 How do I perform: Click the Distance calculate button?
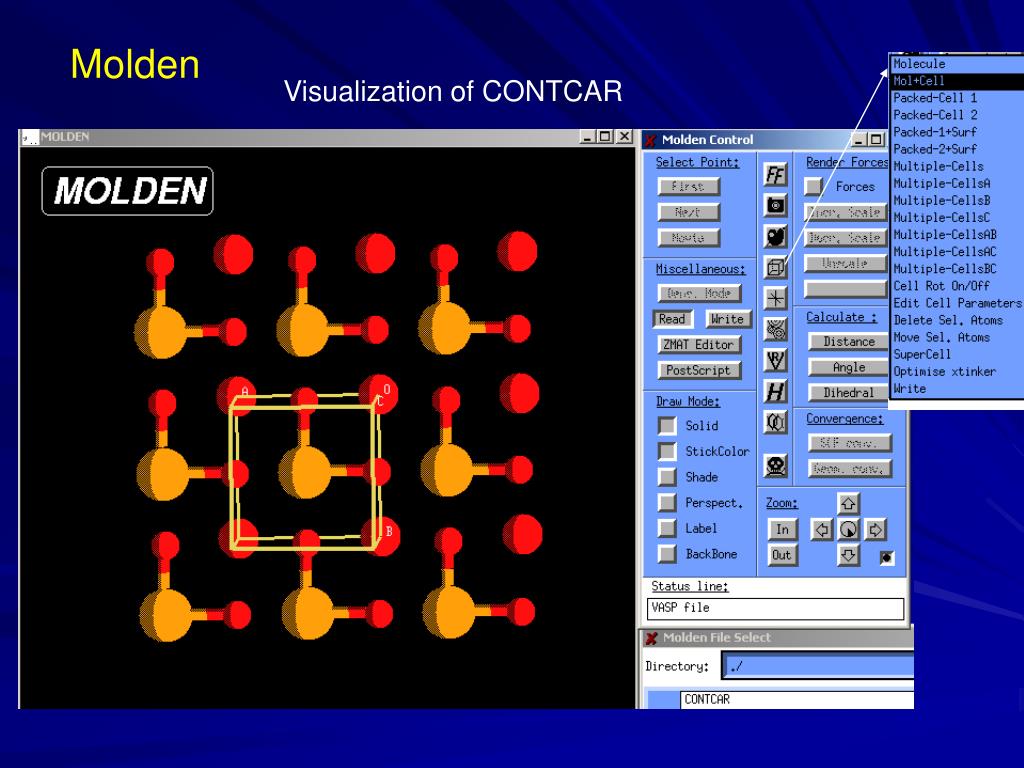tap(849, 342)
